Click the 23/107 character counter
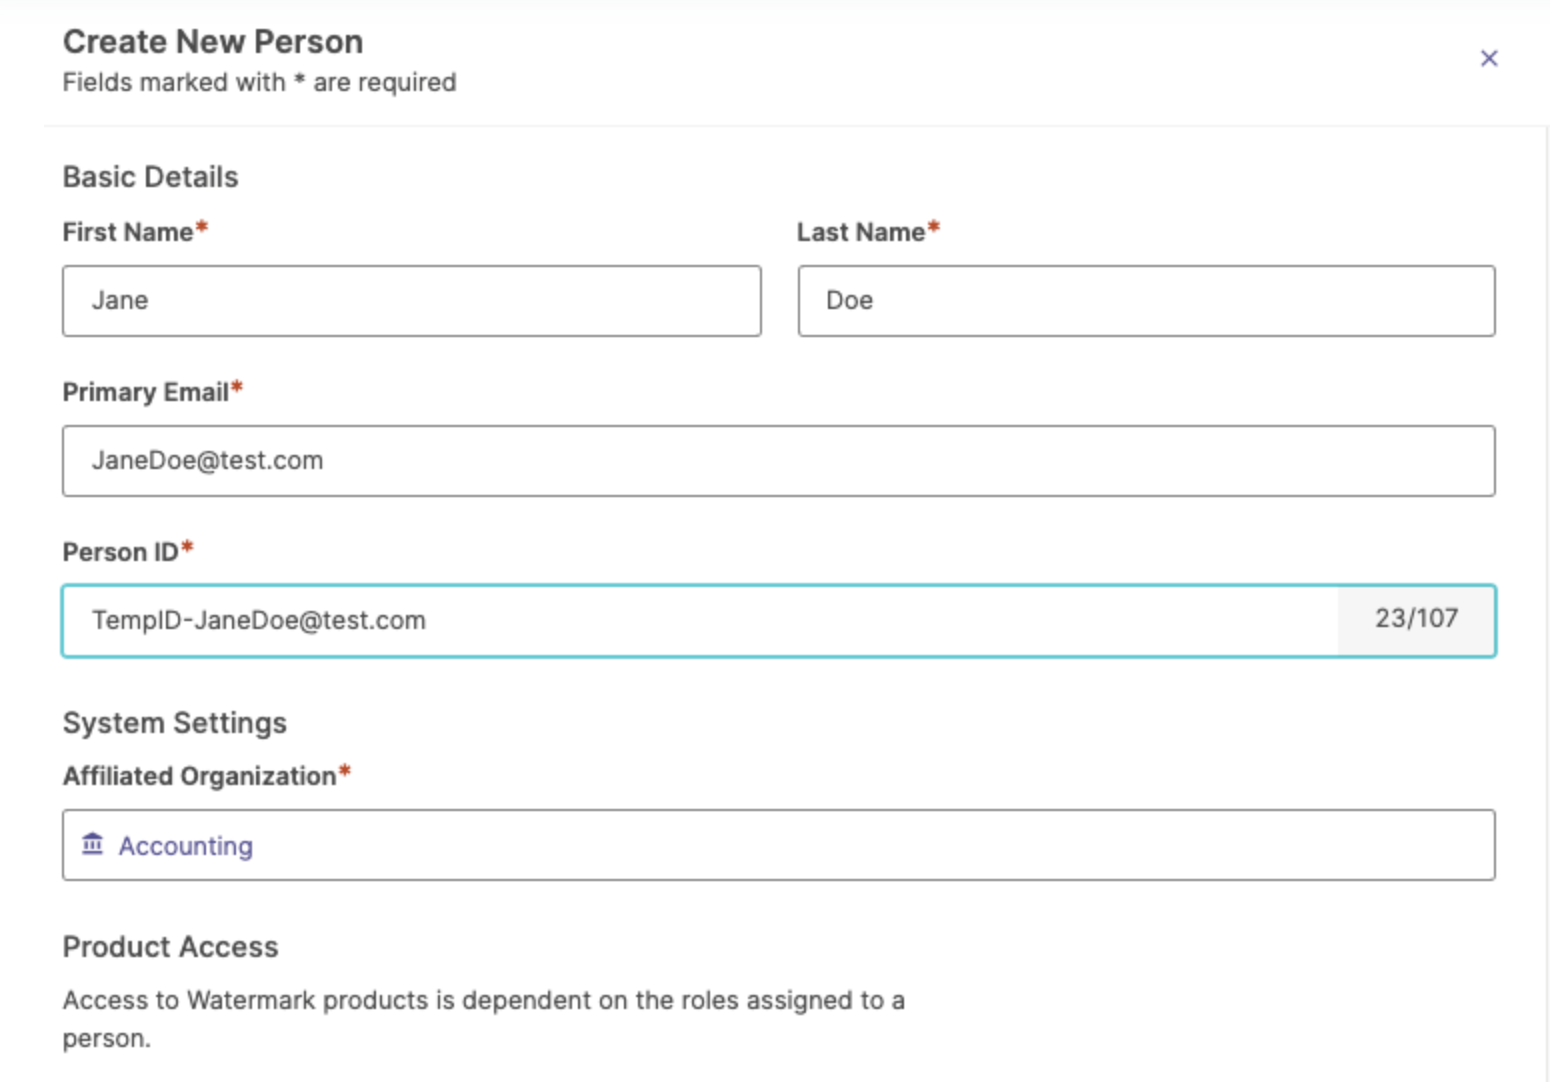Image resolution: width=1550 pixels, height=1082 pixels. 1416,619
